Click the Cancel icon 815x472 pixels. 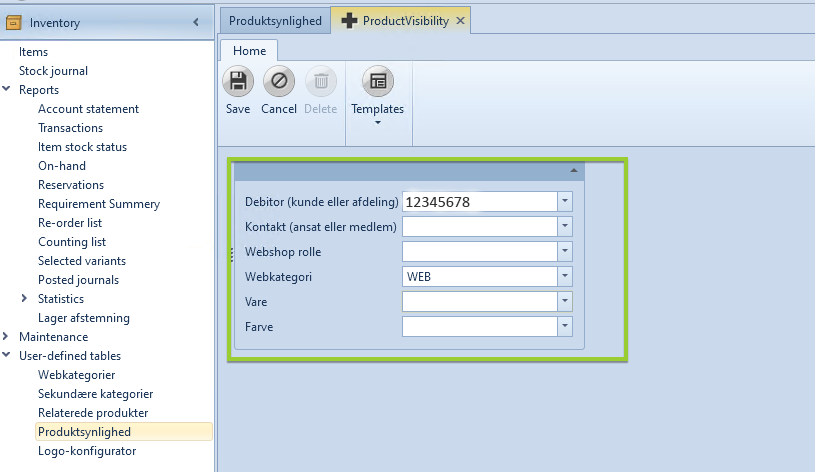(279, 82)
